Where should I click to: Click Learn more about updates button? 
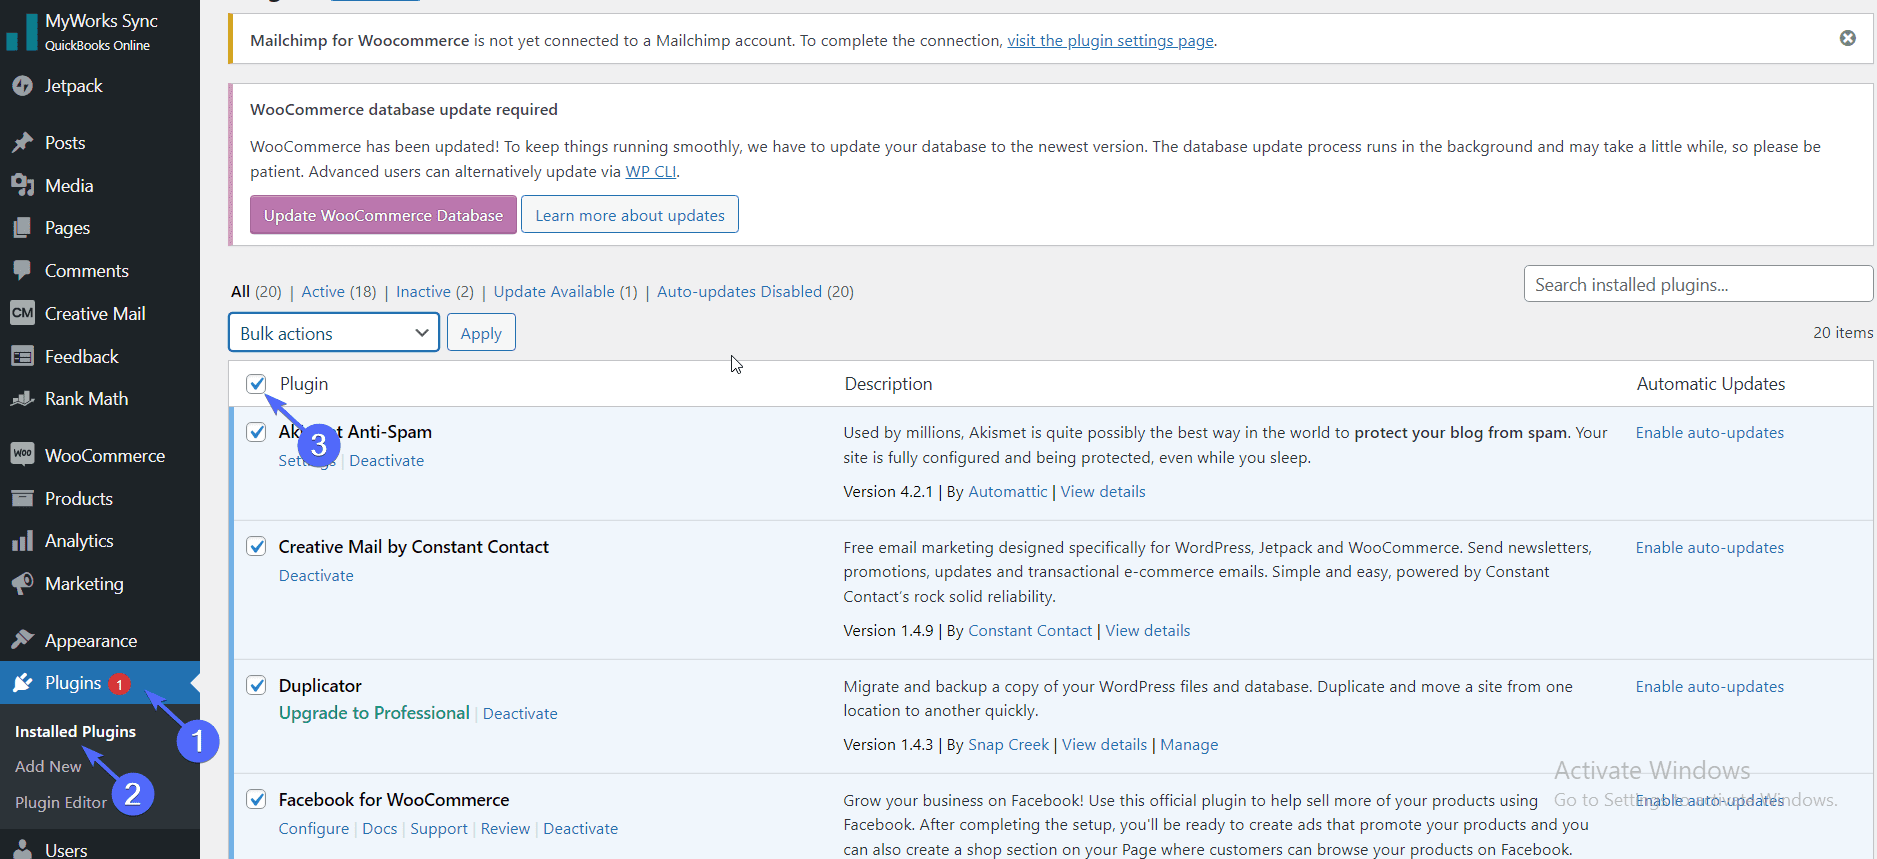[x=630, y=215]
